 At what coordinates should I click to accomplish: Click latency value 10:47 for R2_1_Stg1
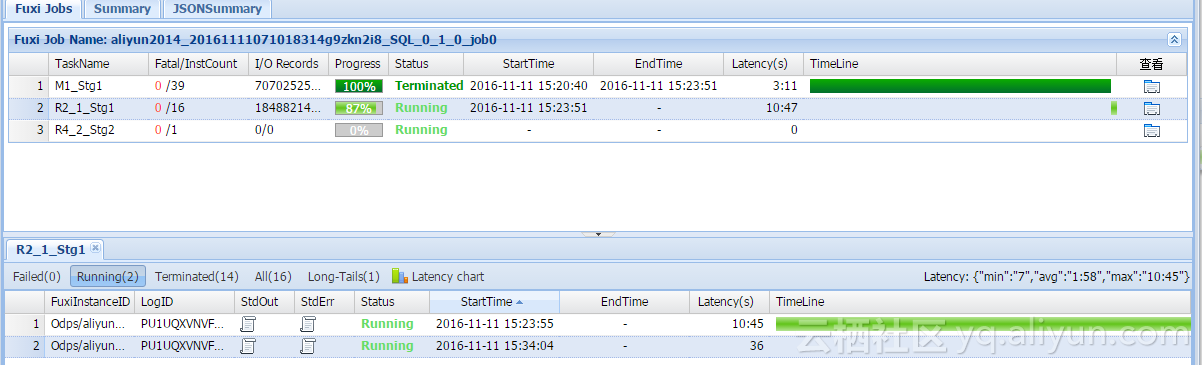coord(781,108)
